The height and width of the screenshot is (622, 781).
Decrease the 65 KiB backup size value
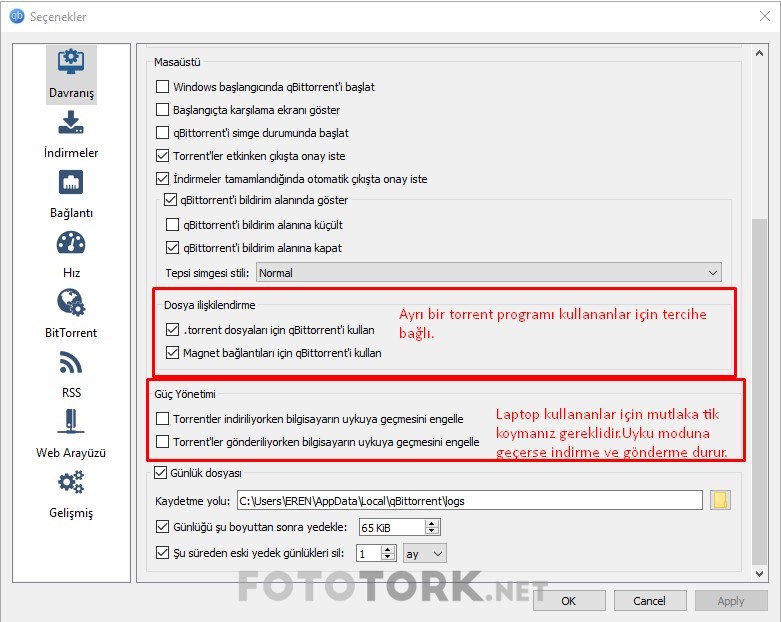click(x=432, y=531)
